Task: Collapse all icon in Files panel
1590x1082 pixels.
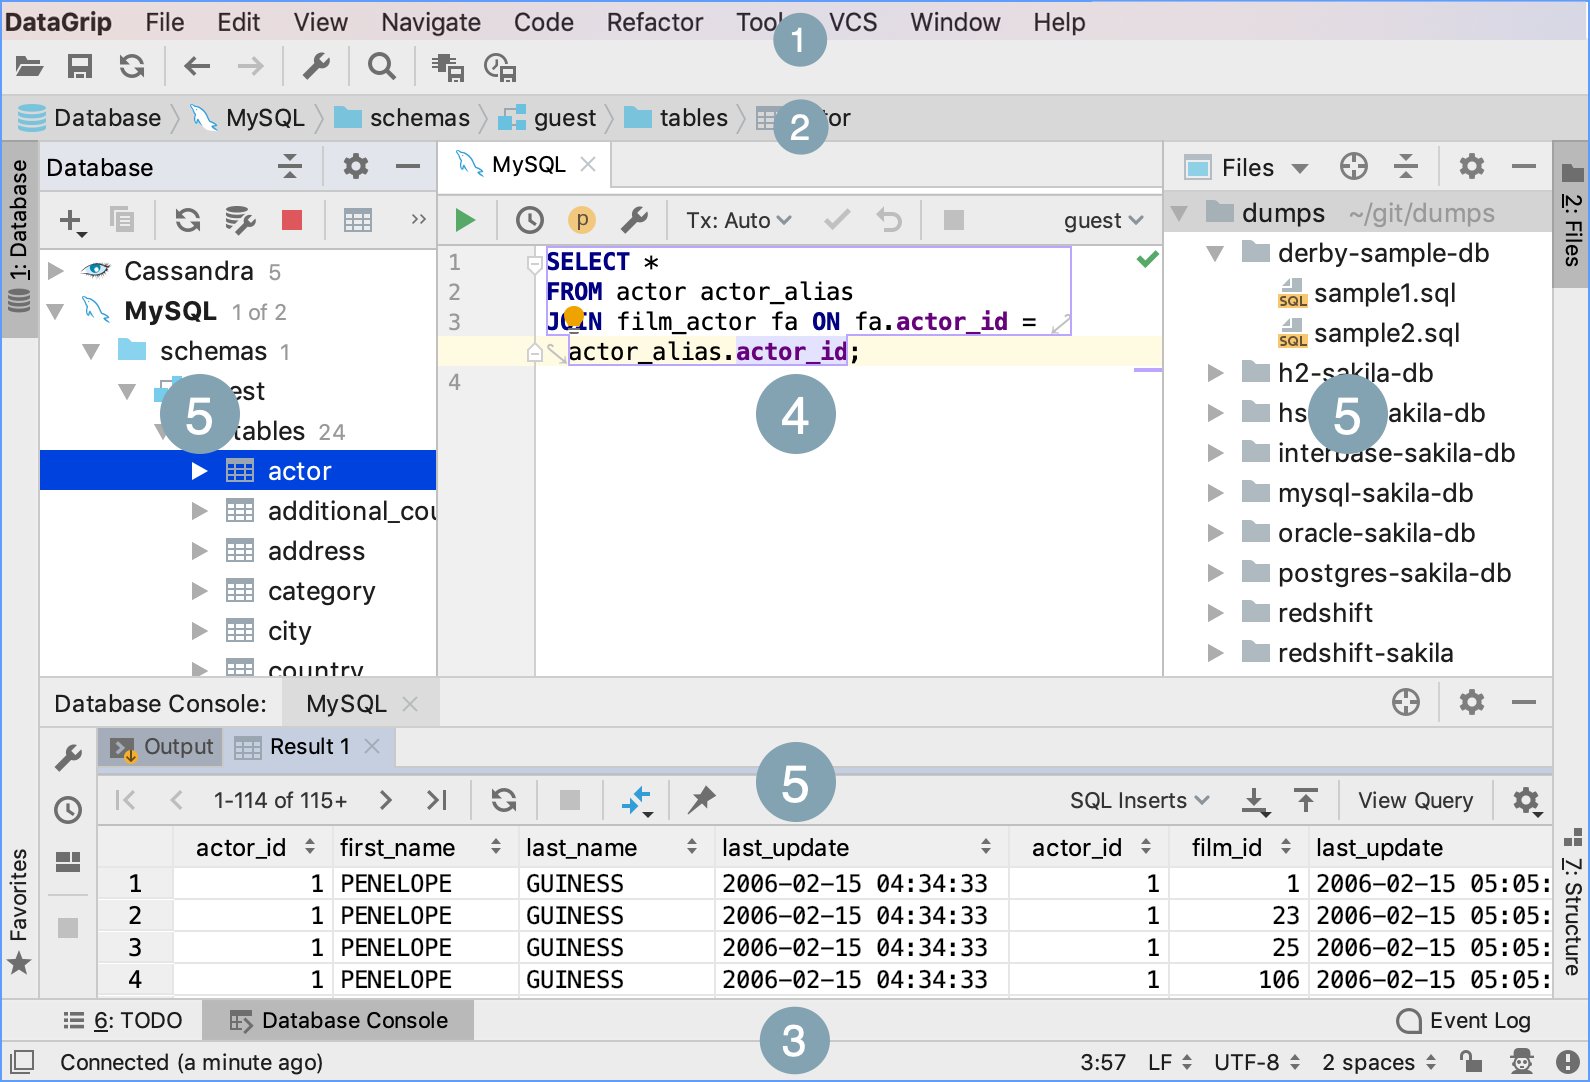Action: [x=1406, y=166]
